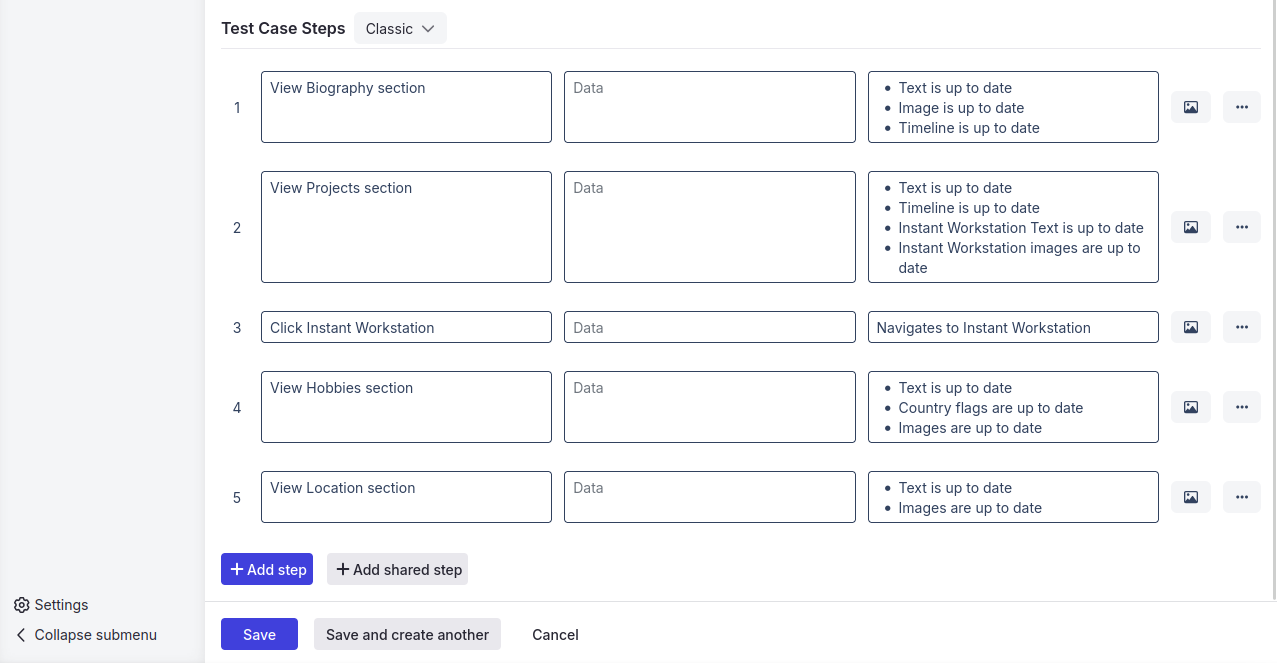Add a new step

click(267, 569)
